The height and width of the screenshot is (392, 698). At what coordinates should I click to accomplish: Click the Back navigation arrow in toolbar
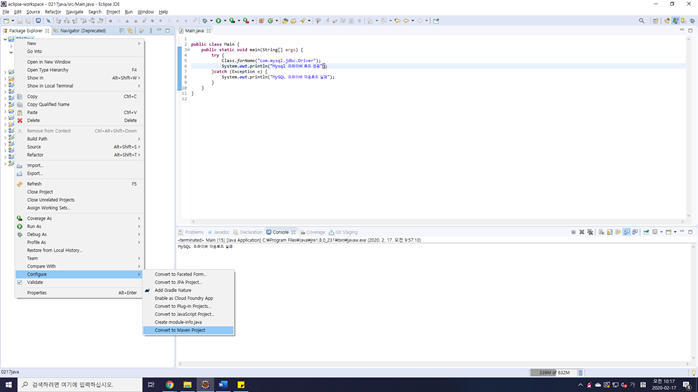point(406,20)
